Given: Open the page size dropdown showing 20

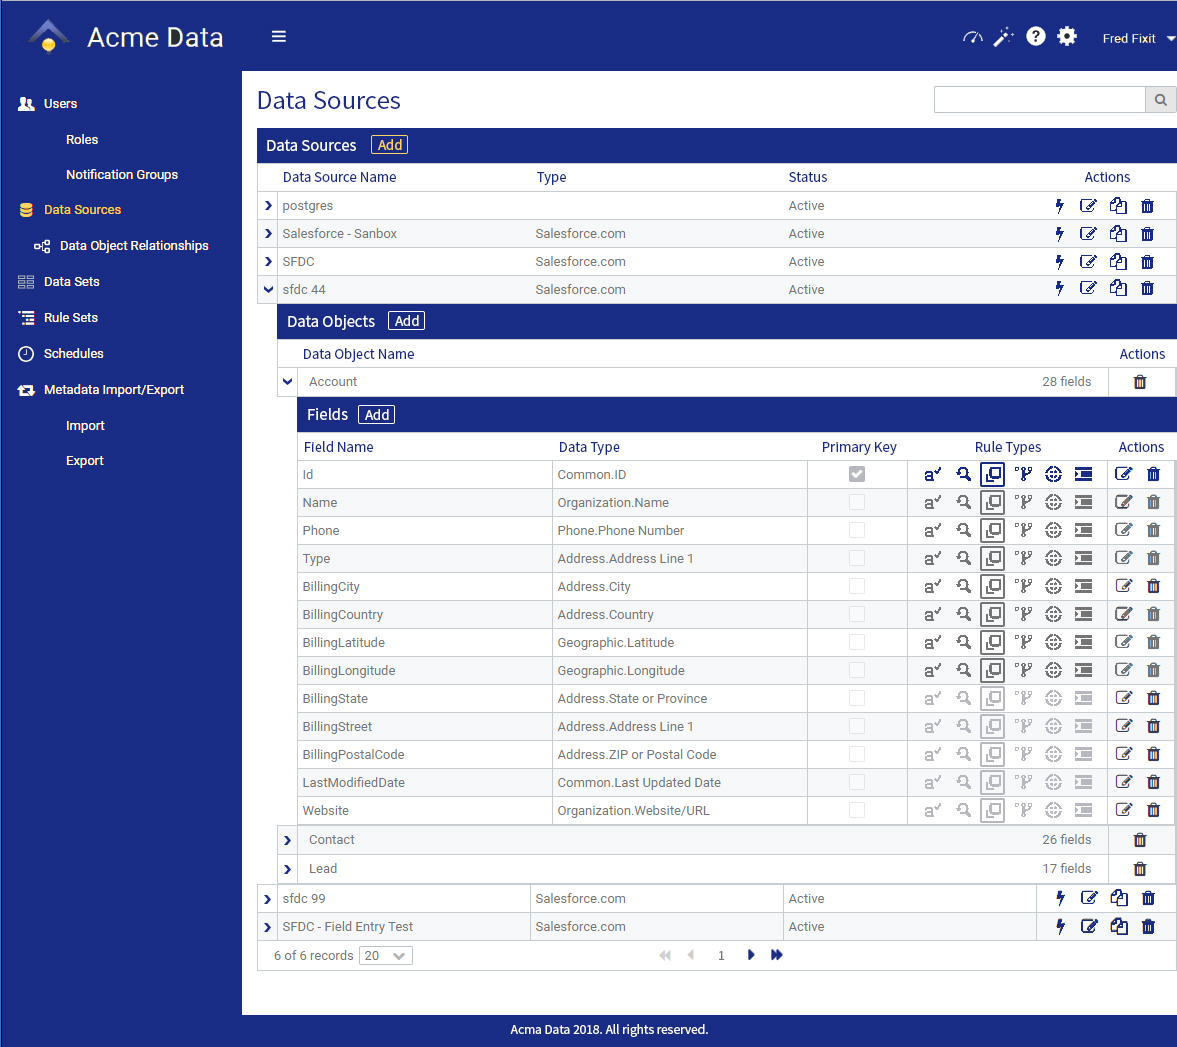Looking at the screenshot, I should (x=386, y=956).
